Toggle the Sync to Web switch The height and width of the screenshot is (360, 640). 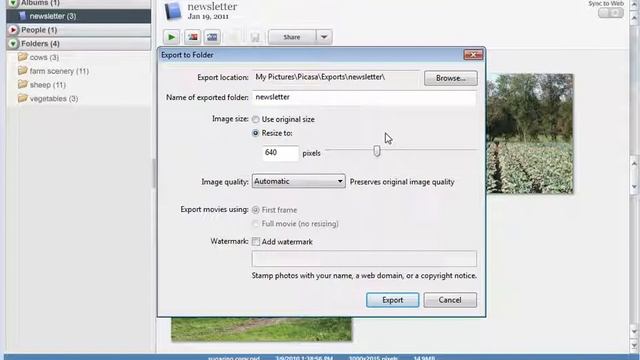611,13
